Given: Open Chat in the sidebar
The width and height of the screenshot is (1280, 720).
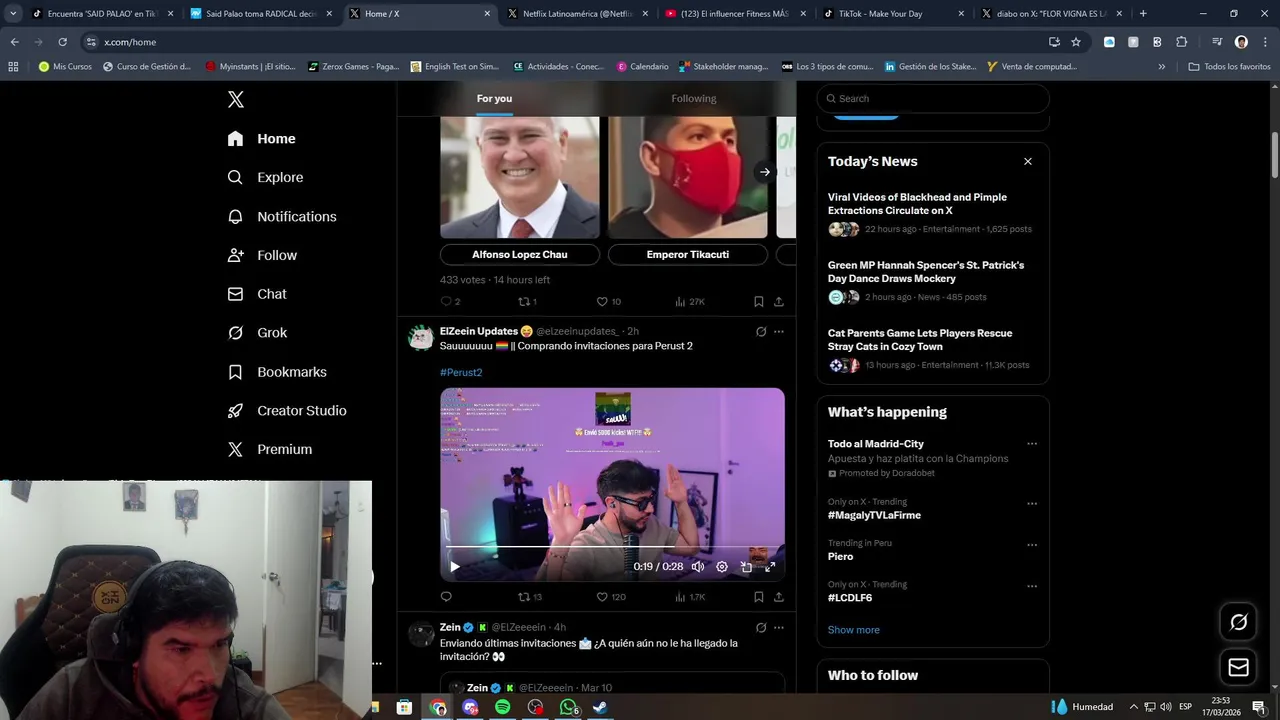Looking at the screenshot, I should point(257,294).
